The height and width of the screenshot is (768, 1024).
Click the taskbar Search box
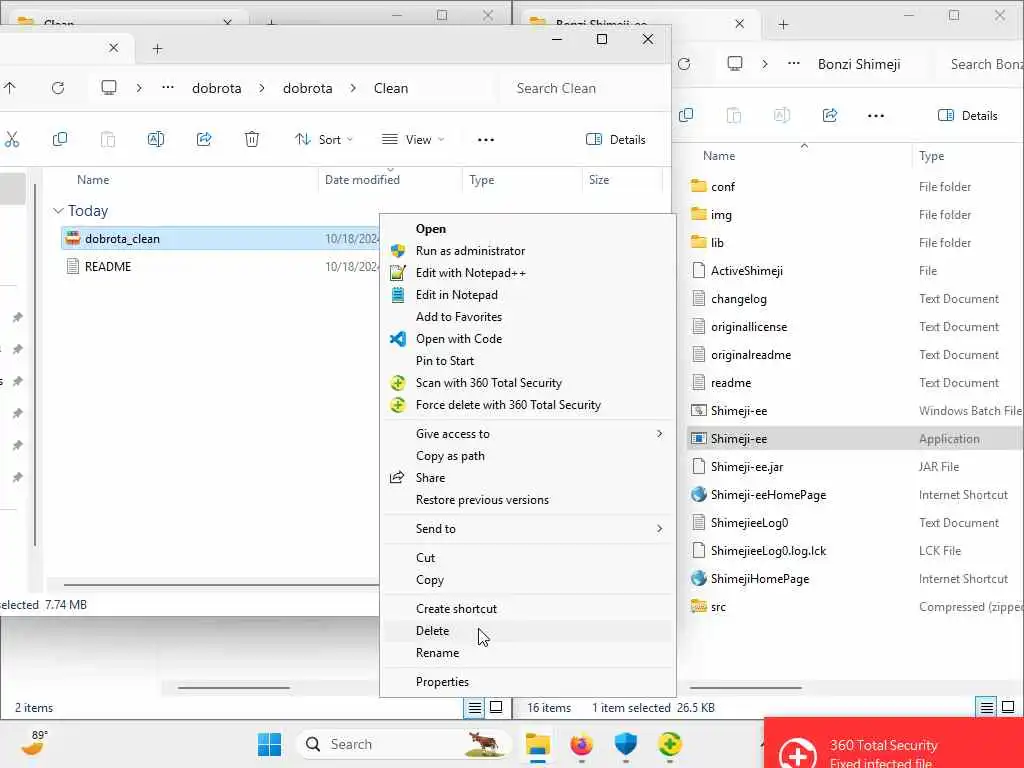coord(406,744)
